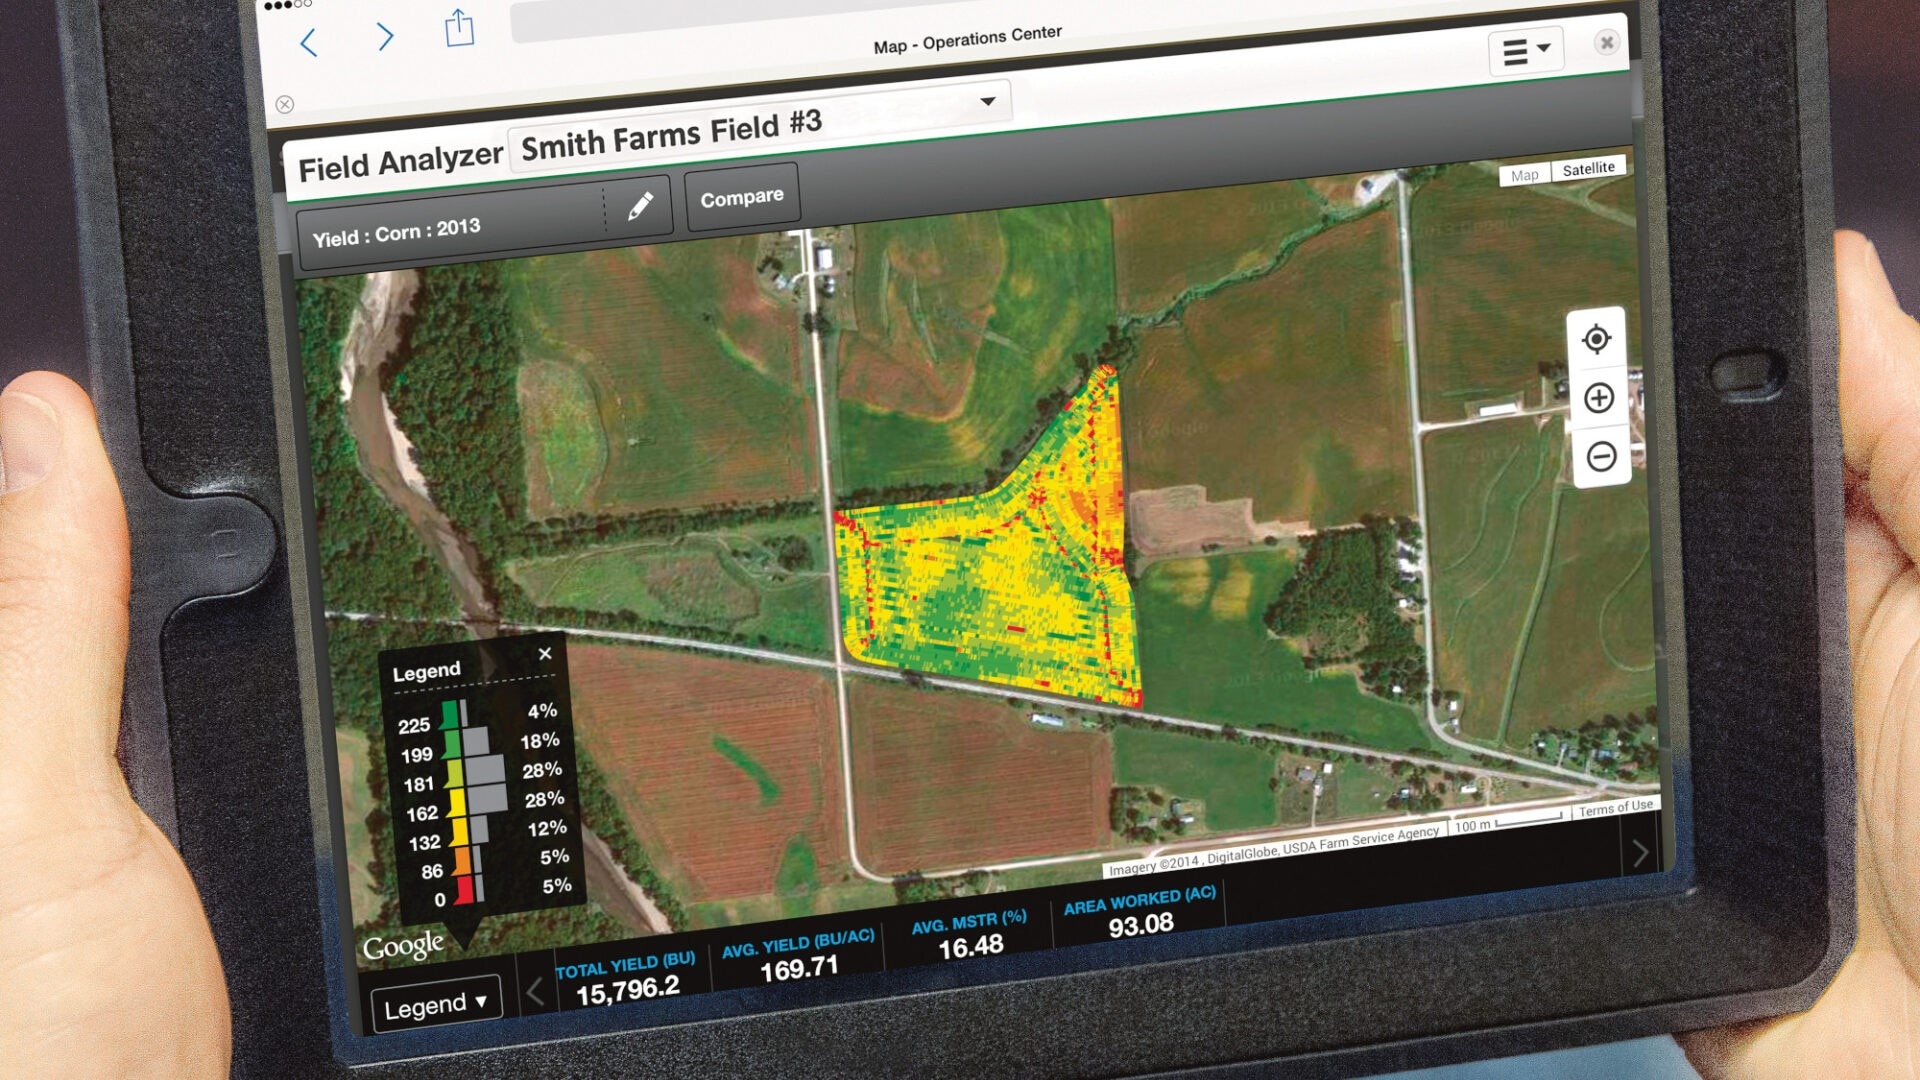Edit layer with the pencil icon
This screenshot has height=1080, width=1920.
pos(640,206)
